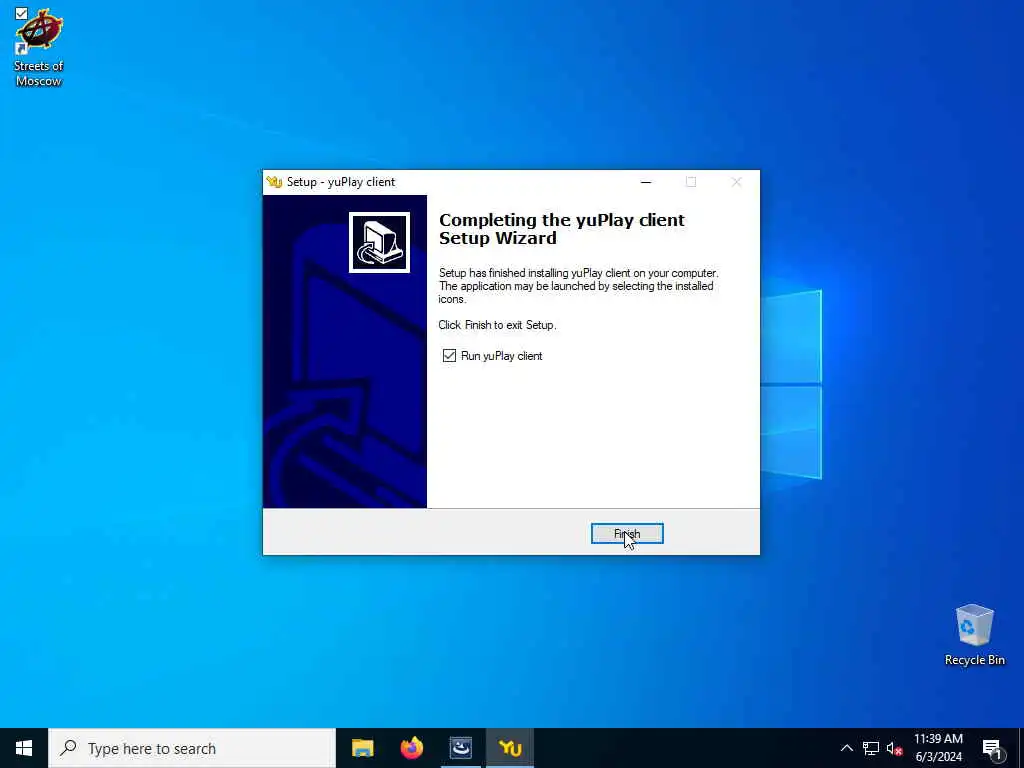This screenshot has height=768, width=1024.
Task: Click the installer computer image in wizard
Action: click(379, 242)
